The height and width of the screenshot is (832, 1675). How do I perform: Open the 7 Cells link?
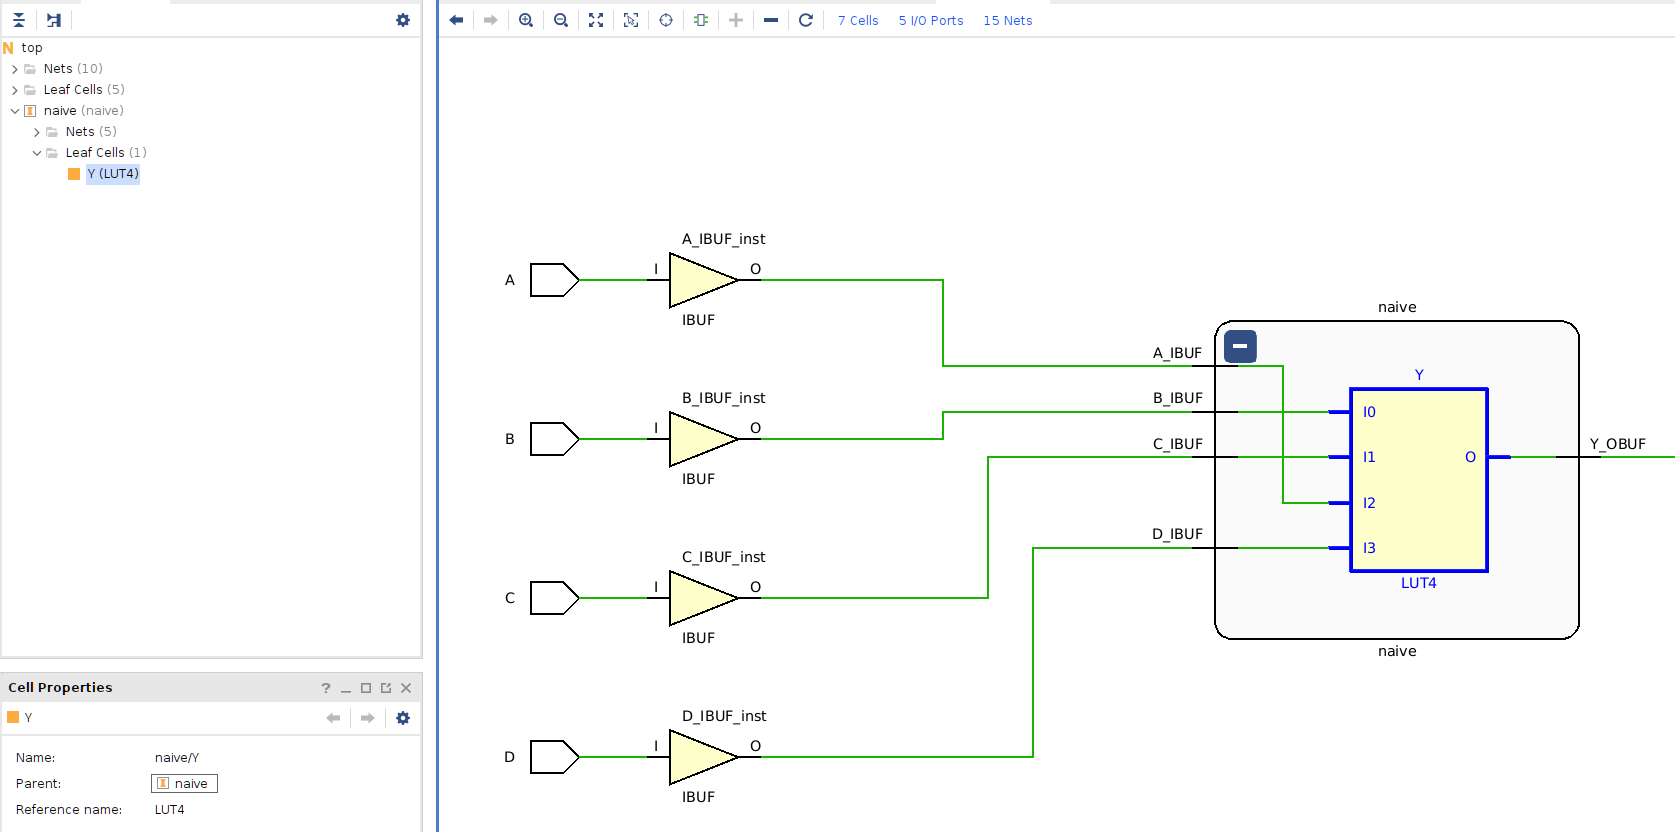(858, 20)
